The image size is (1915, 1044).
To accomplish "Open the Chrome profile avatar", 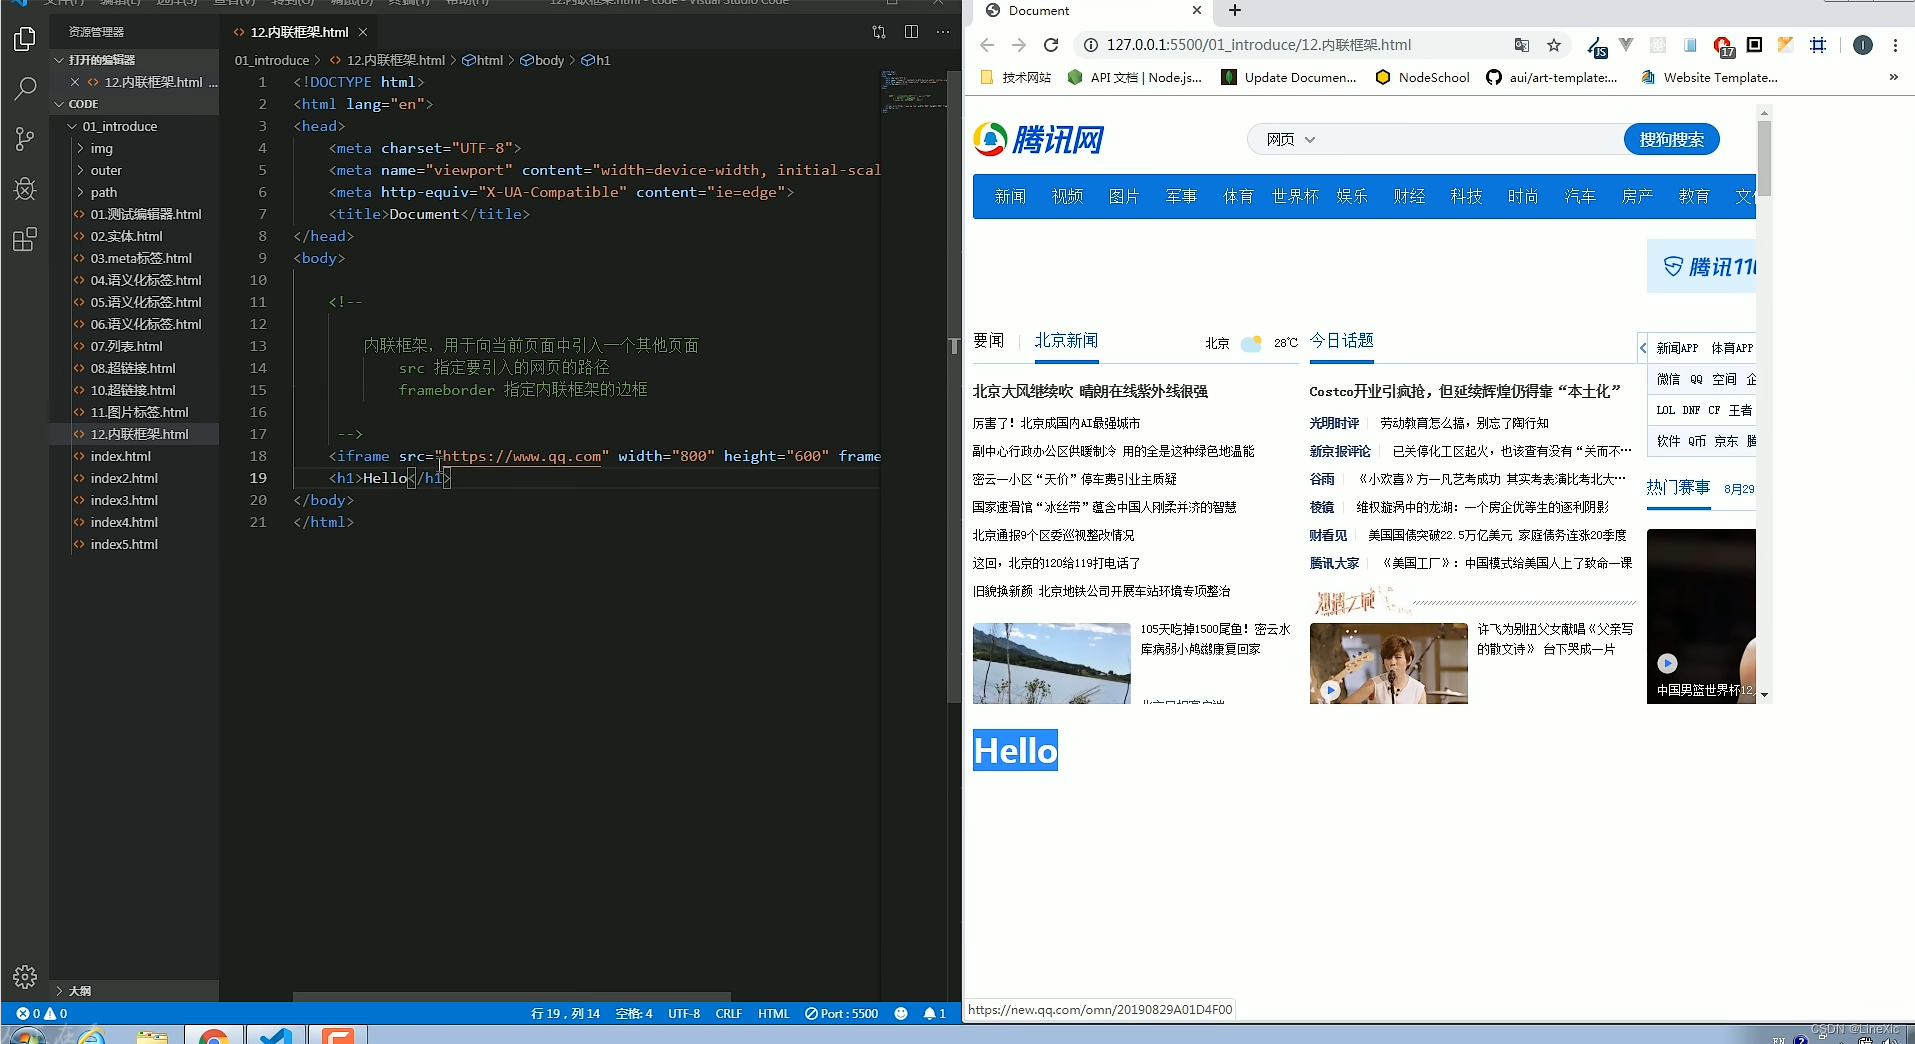I will click(1863, 45).
